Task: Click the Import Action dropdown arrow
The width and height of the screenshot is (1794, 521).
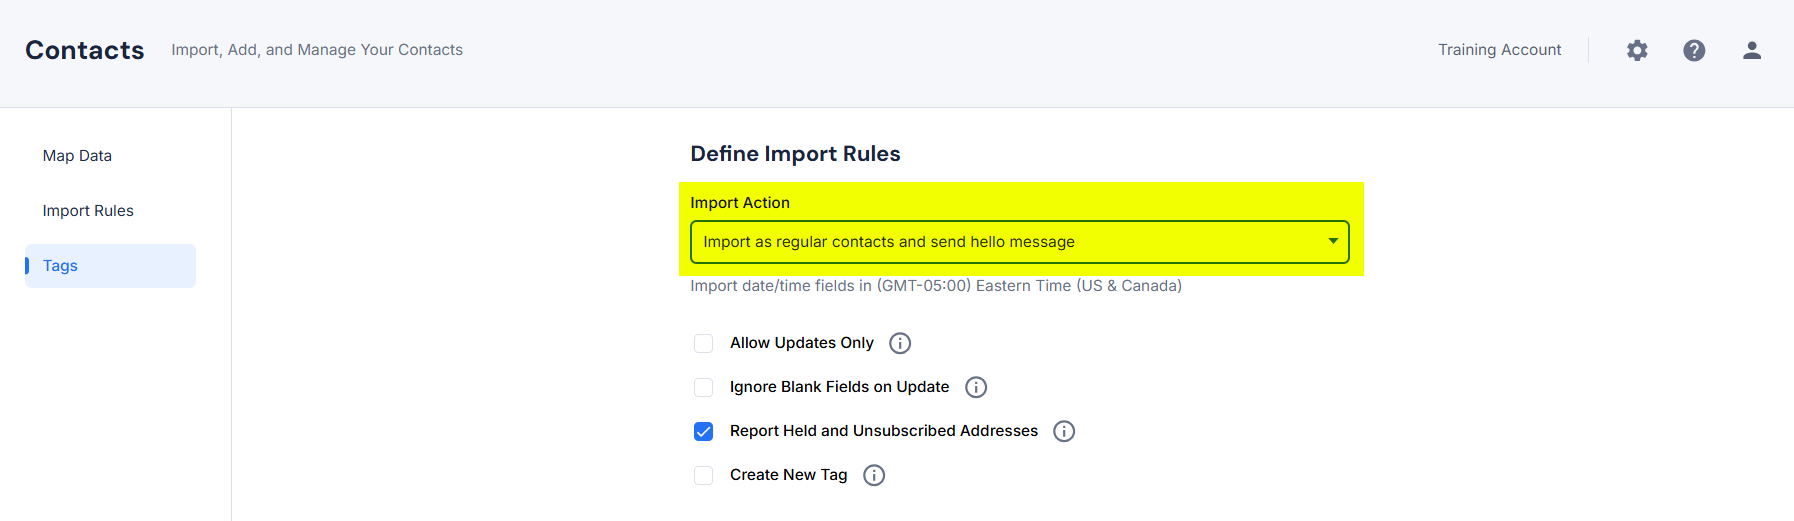Action: click(1333, 241)
